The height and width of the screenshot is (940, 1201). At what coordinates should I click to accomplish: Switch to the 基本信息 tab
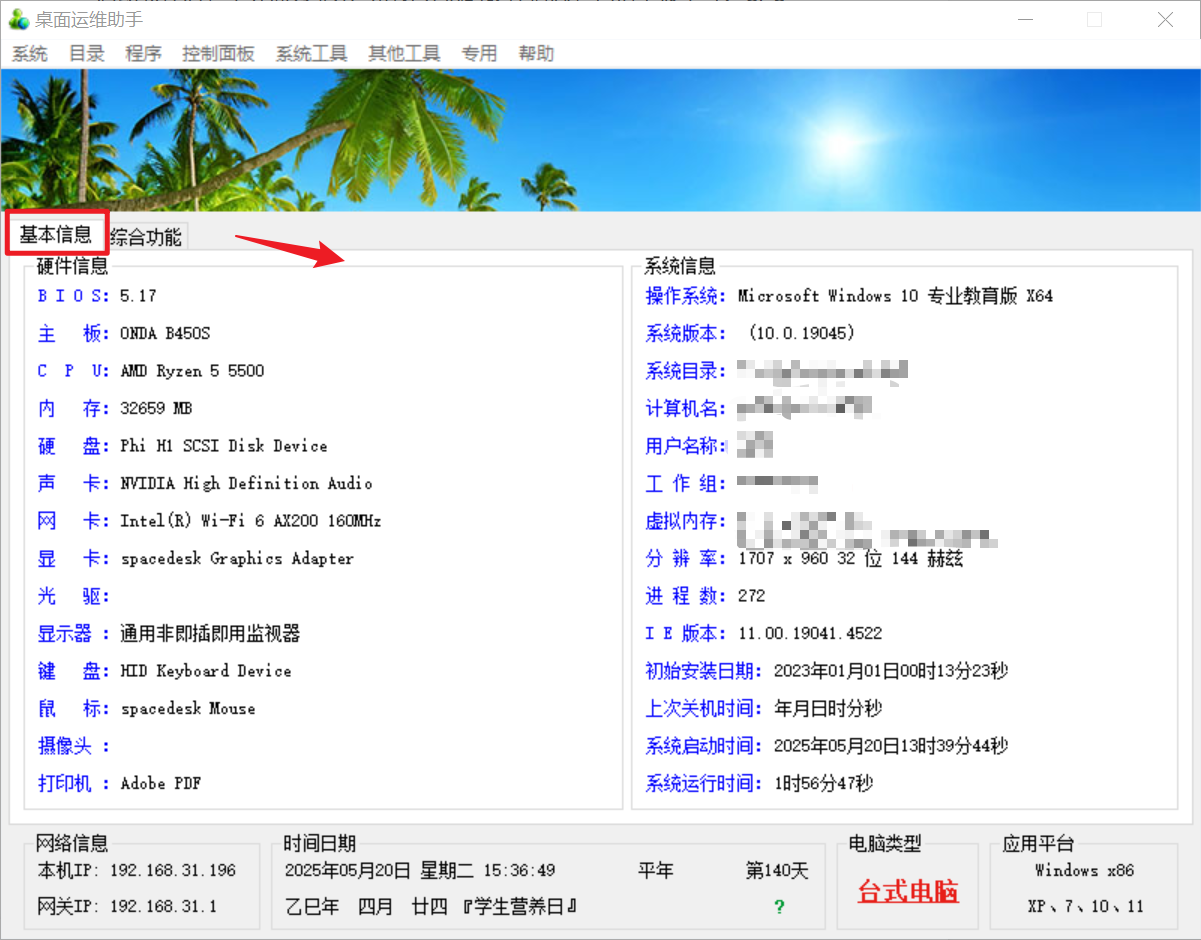pyautogui.click(x=56, y=235)
